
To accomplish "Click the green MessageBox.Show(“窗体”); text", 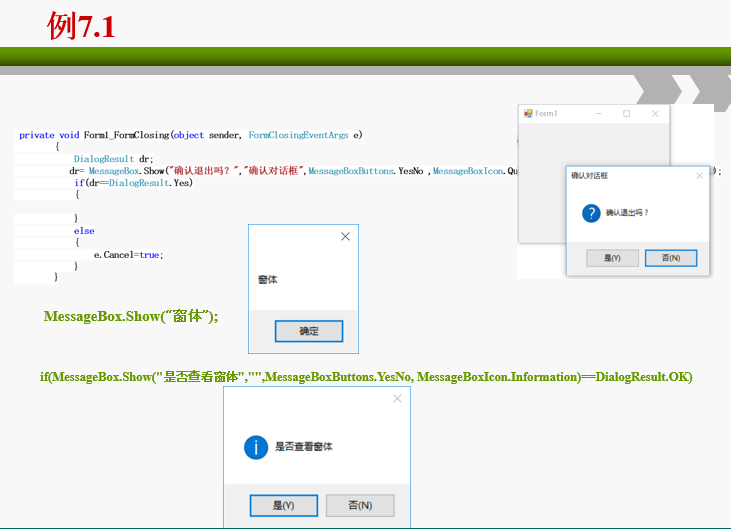I will (x=131, y=316).
